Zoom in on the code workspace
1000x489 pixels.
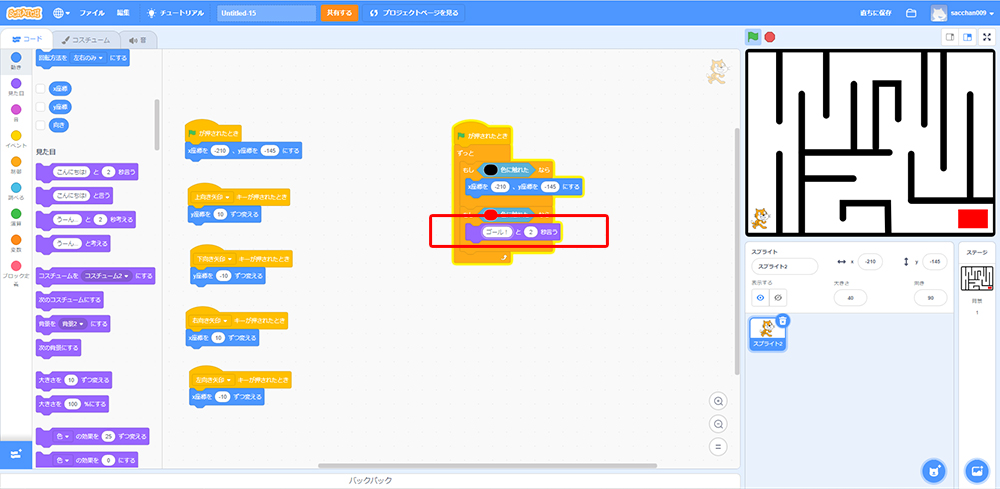[x=718, y=400]
